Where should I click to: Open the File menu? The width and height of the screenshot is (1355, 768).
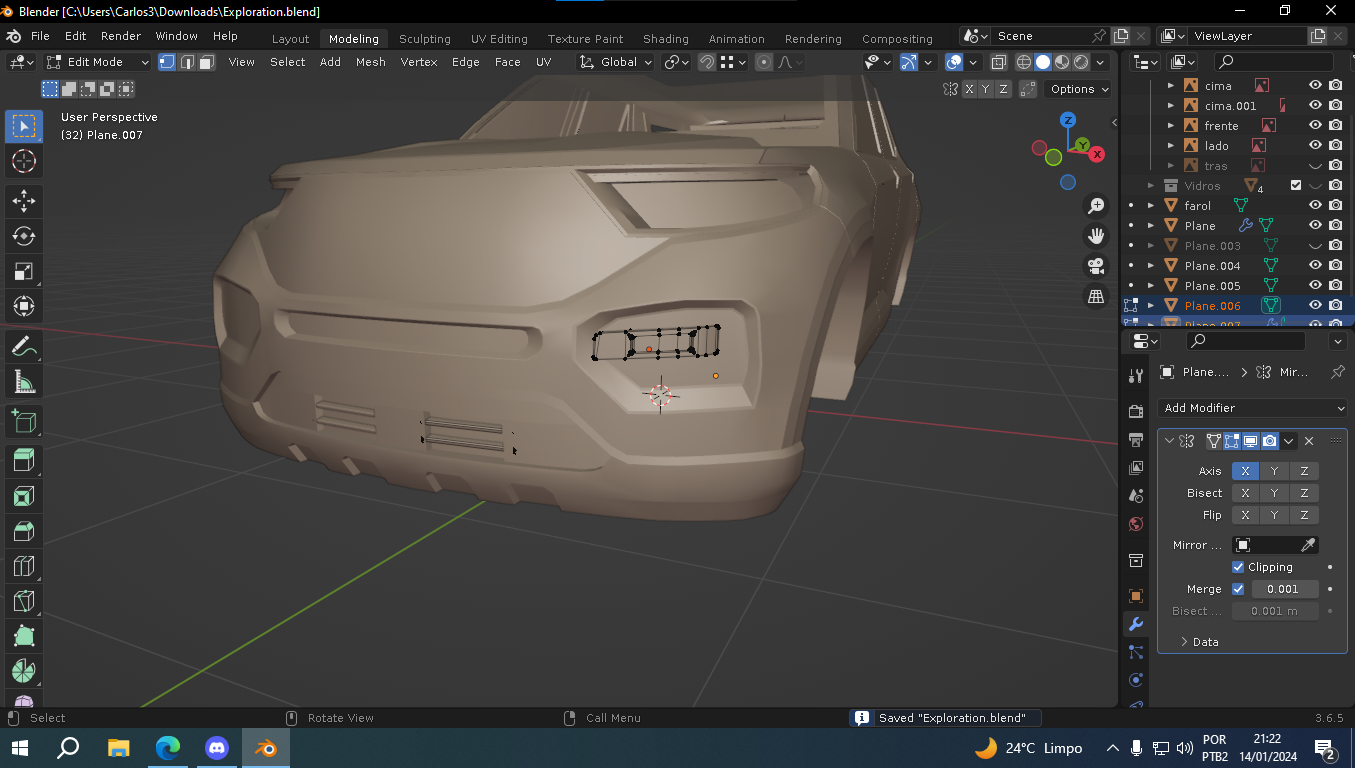[40, 36]
